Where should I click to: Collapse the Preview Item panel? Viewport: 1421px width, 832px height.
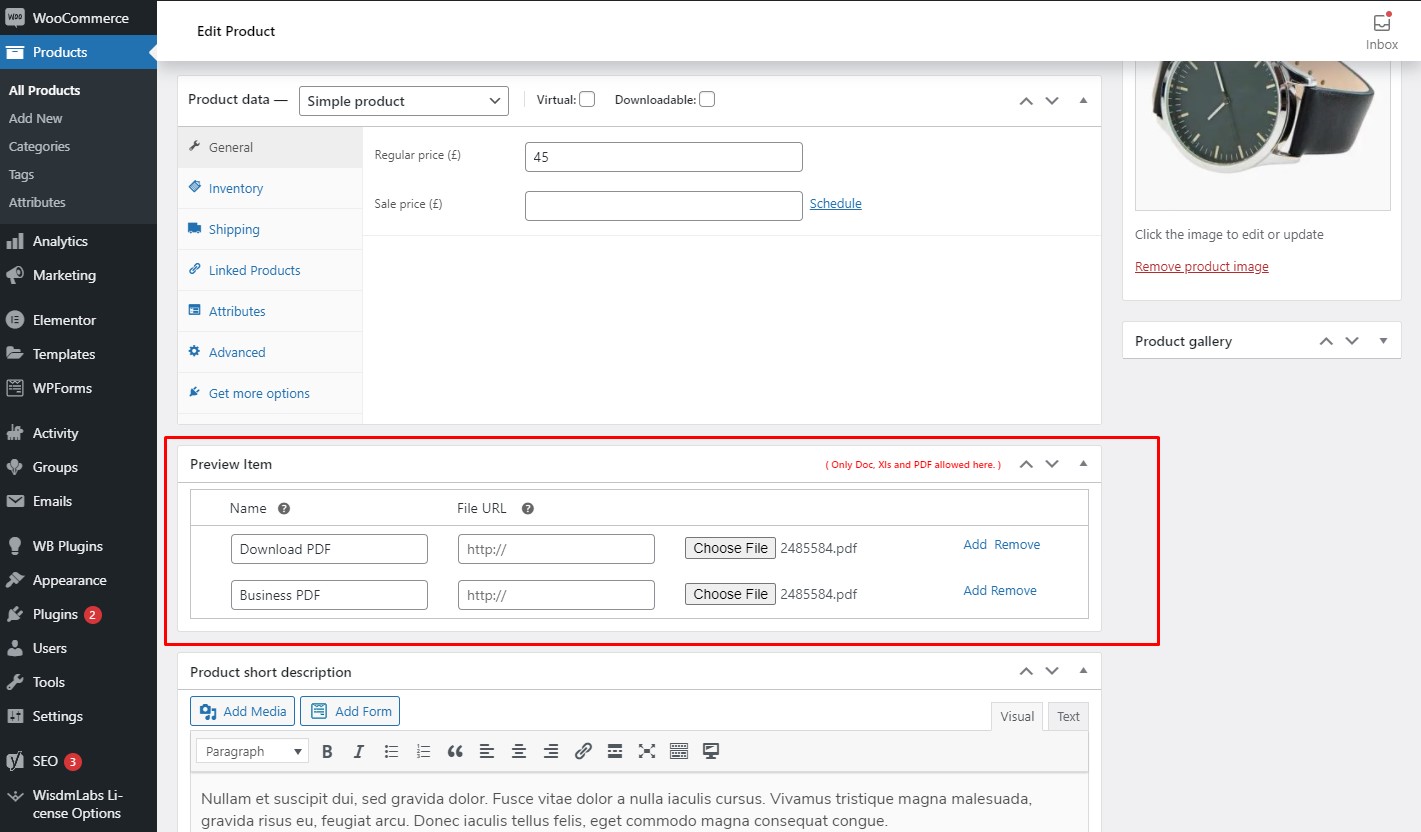1083,463
